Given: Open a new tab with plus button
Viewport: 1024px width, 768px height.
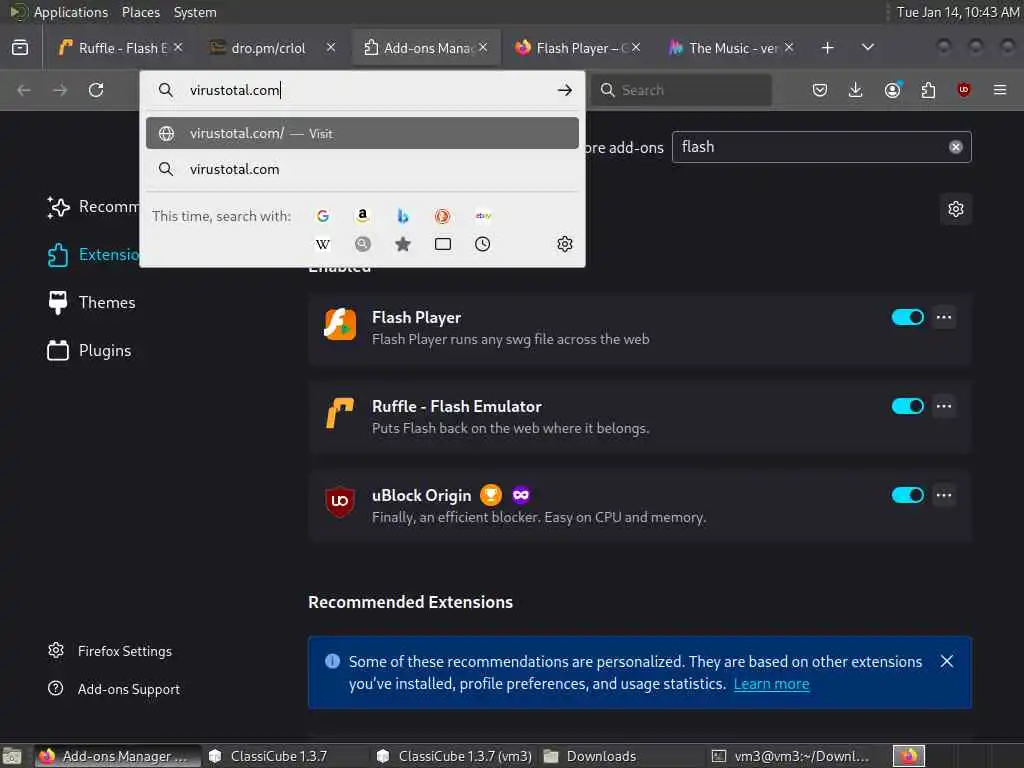Looking at the screenshot, I should [827, 48].
